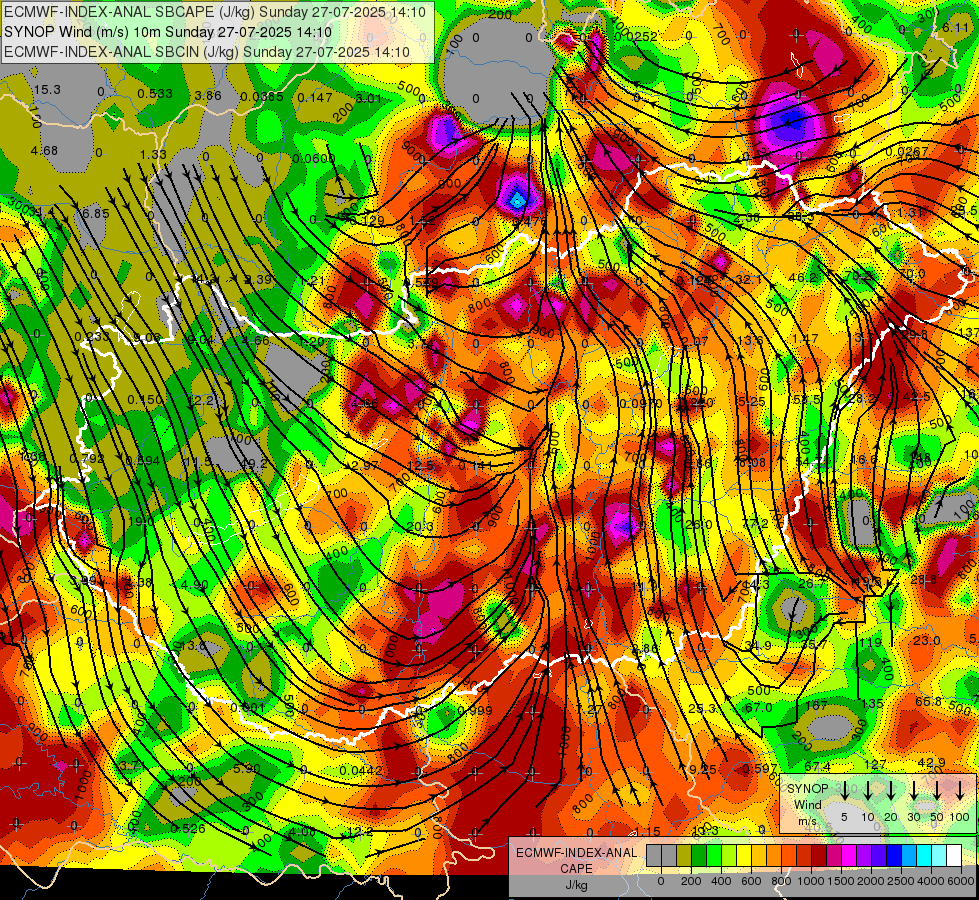Image resolution: width=979 pixels, height=900 pixels.
Task: Pick the olive swatch on the CAPE scale
Action: coord(684,856)
